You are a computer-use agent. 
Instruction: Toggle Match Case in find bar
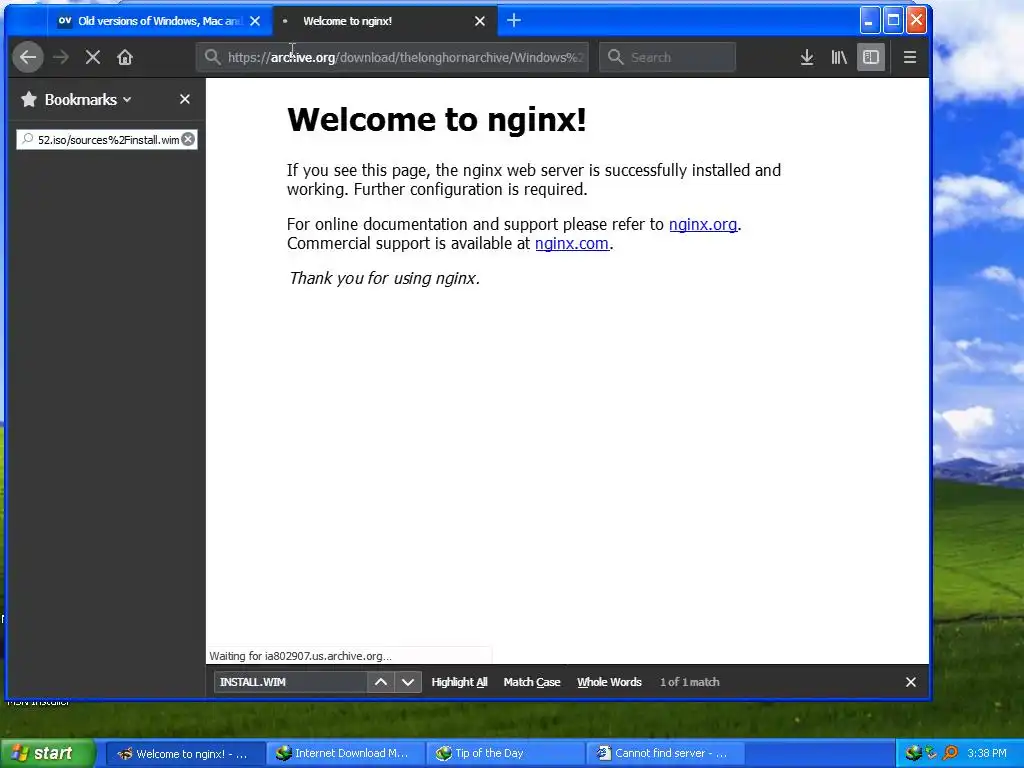coord(532,682)
